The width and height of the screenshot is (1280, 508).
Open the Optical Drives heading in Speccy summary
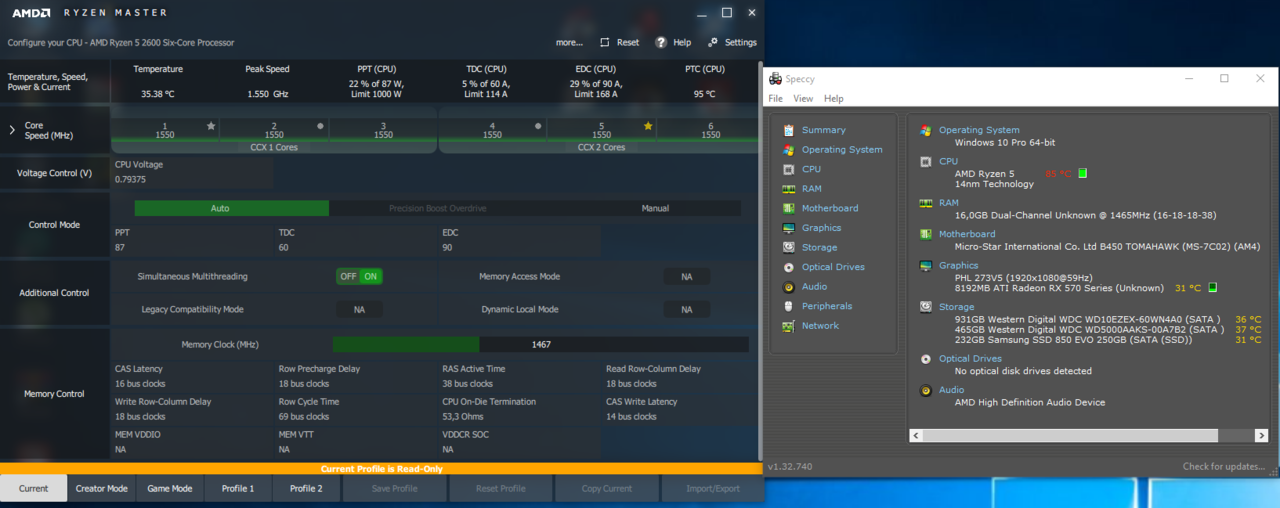pyautogui.click(x=970, y=358)
